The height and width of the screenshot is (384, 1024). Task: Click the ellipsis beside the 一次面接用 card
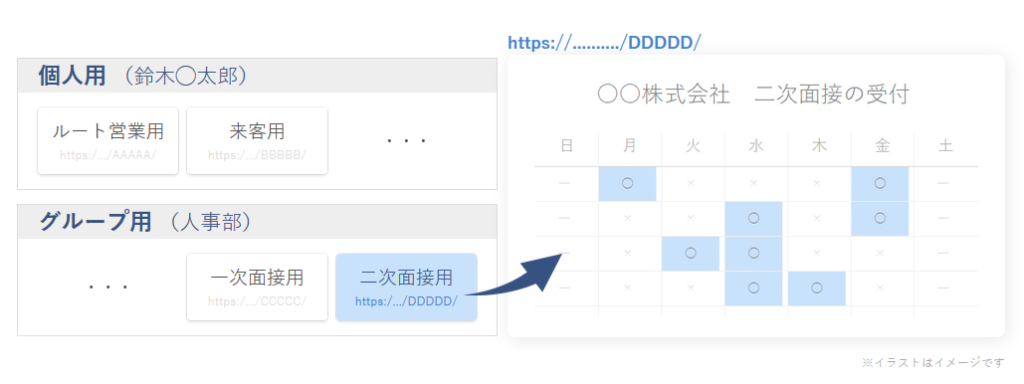click(108, 287)
